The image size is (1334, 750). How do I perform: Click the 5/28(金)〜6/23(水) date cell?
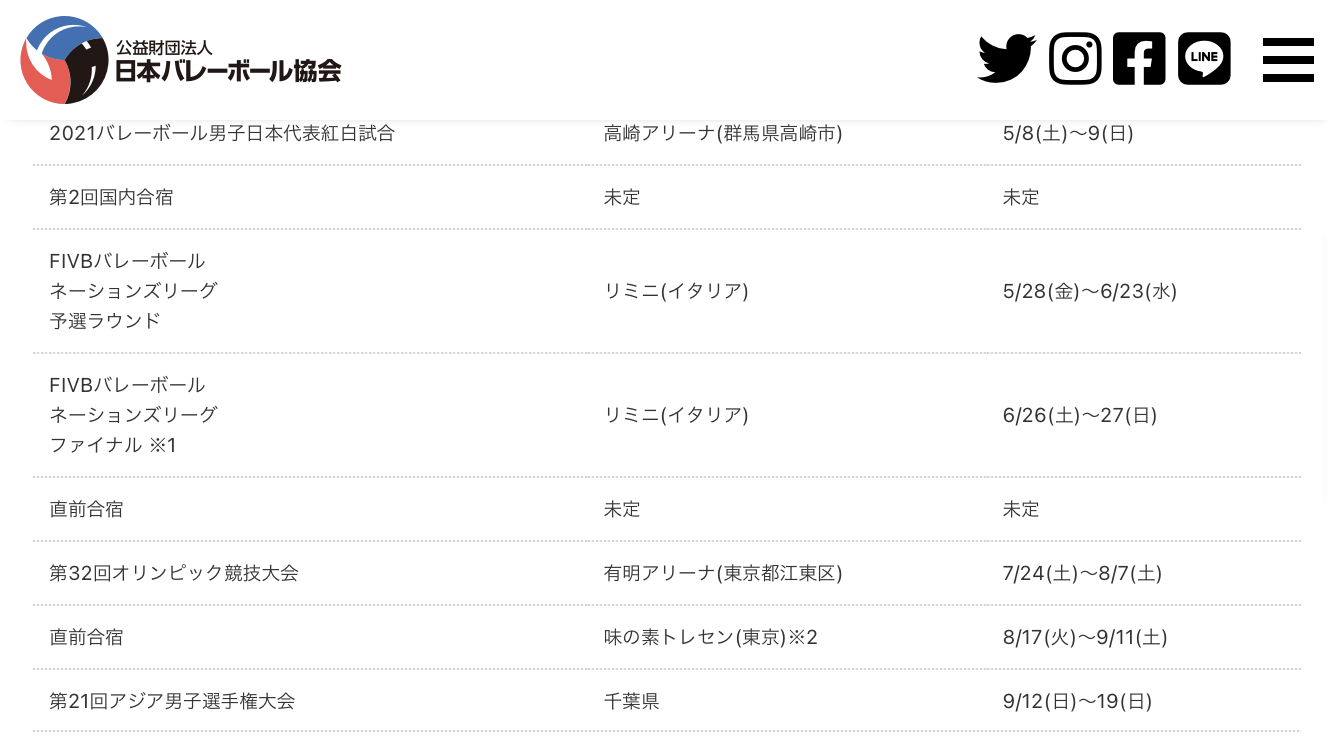pyautogui.click(x=1090, y=291)
